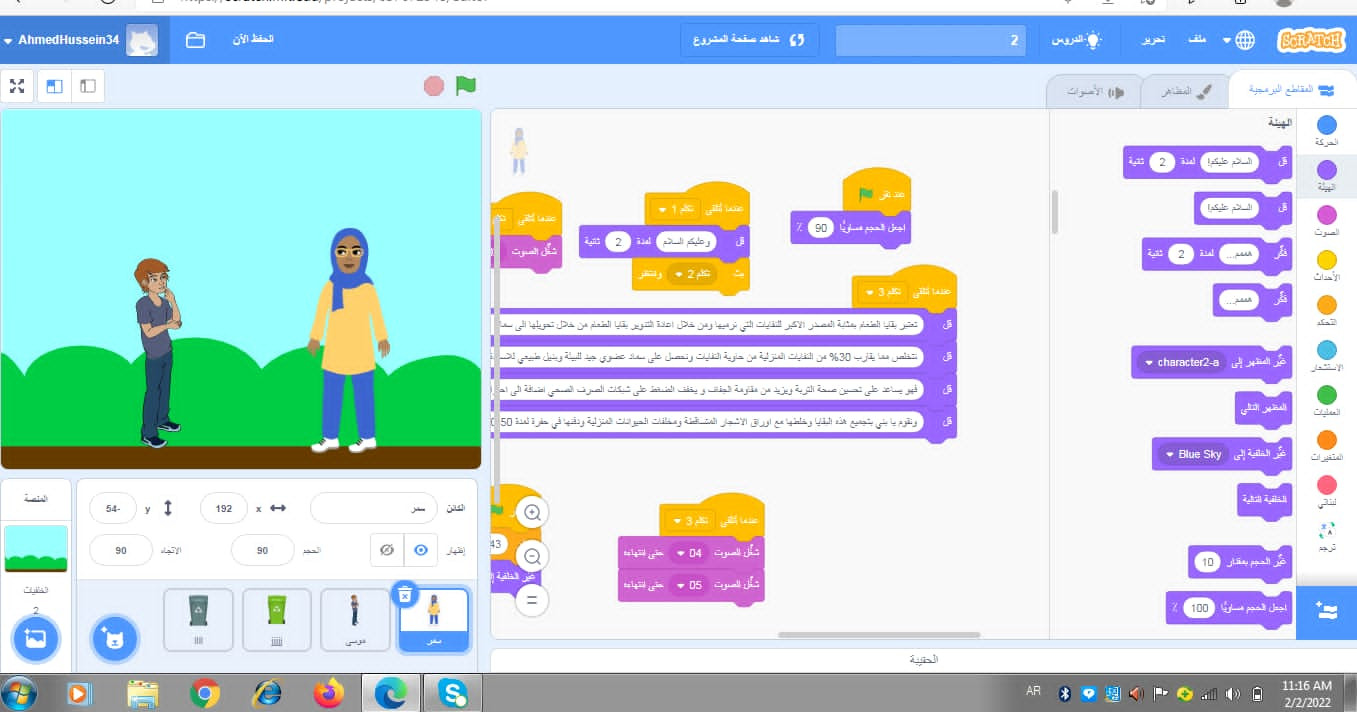Open the تكلم 2 broadcast dropdown
Image resolution: width=1357 pixels, height=712 pixels.
[x=691, y=274]
